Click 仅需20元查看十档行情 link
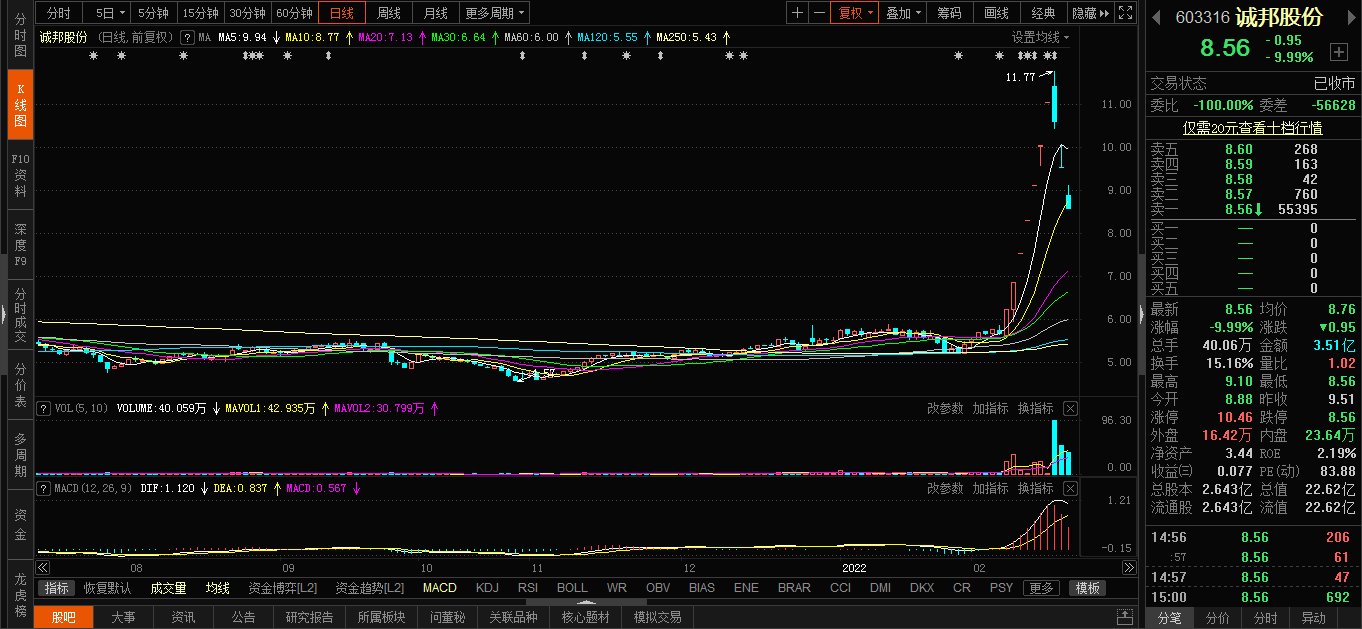Image resolution: width=1362 pixels, height=629 pixels. click(1252, 128)
